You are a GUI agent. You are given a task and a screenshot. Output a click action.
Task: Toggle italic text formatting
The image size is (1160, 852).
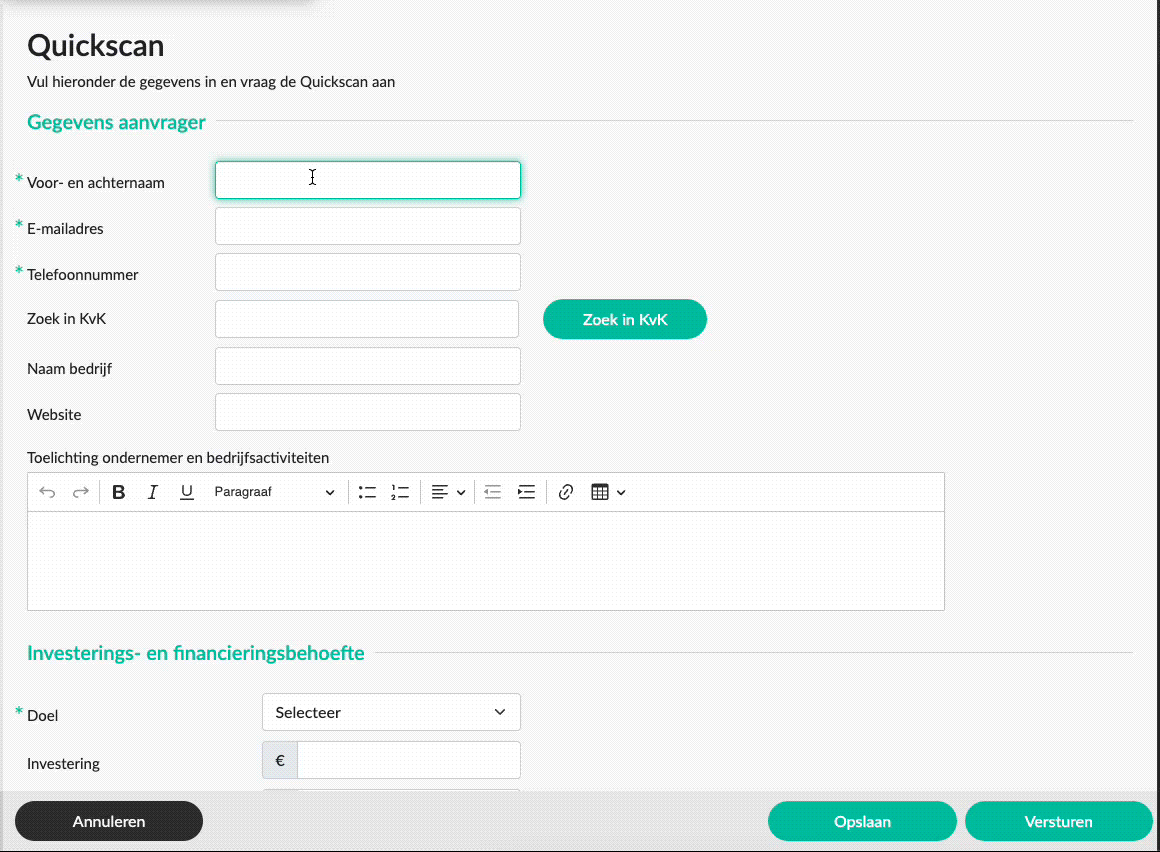[153, 492]
